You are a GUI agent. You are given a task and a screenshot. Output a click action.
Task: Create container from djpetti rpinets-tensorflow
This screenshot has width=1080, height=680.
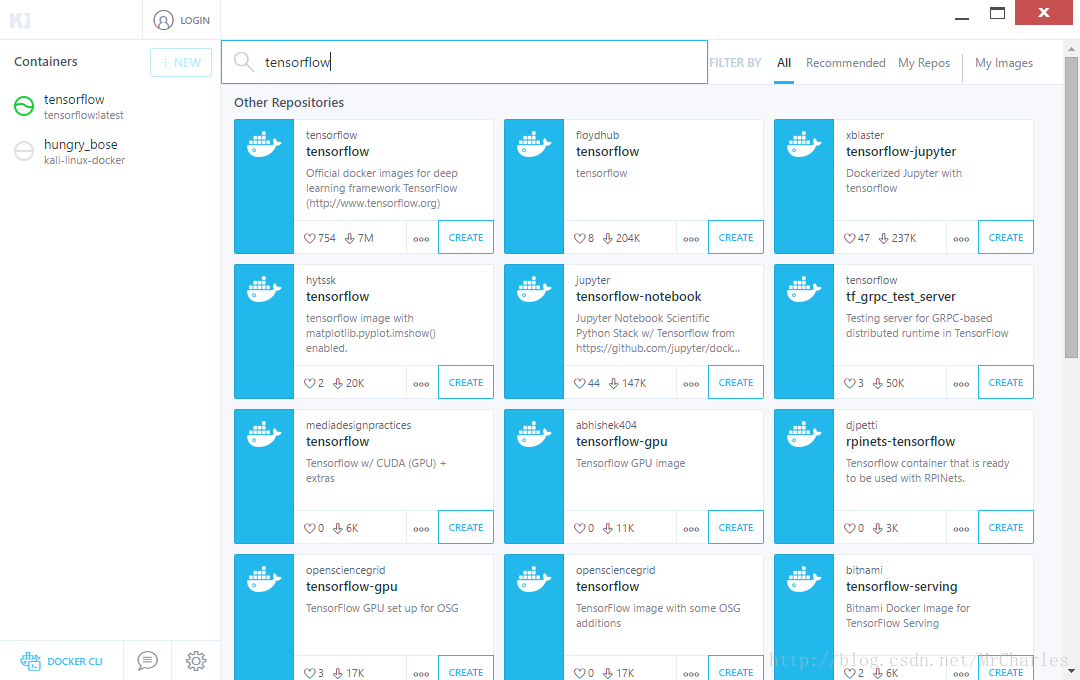point(1006,527)
